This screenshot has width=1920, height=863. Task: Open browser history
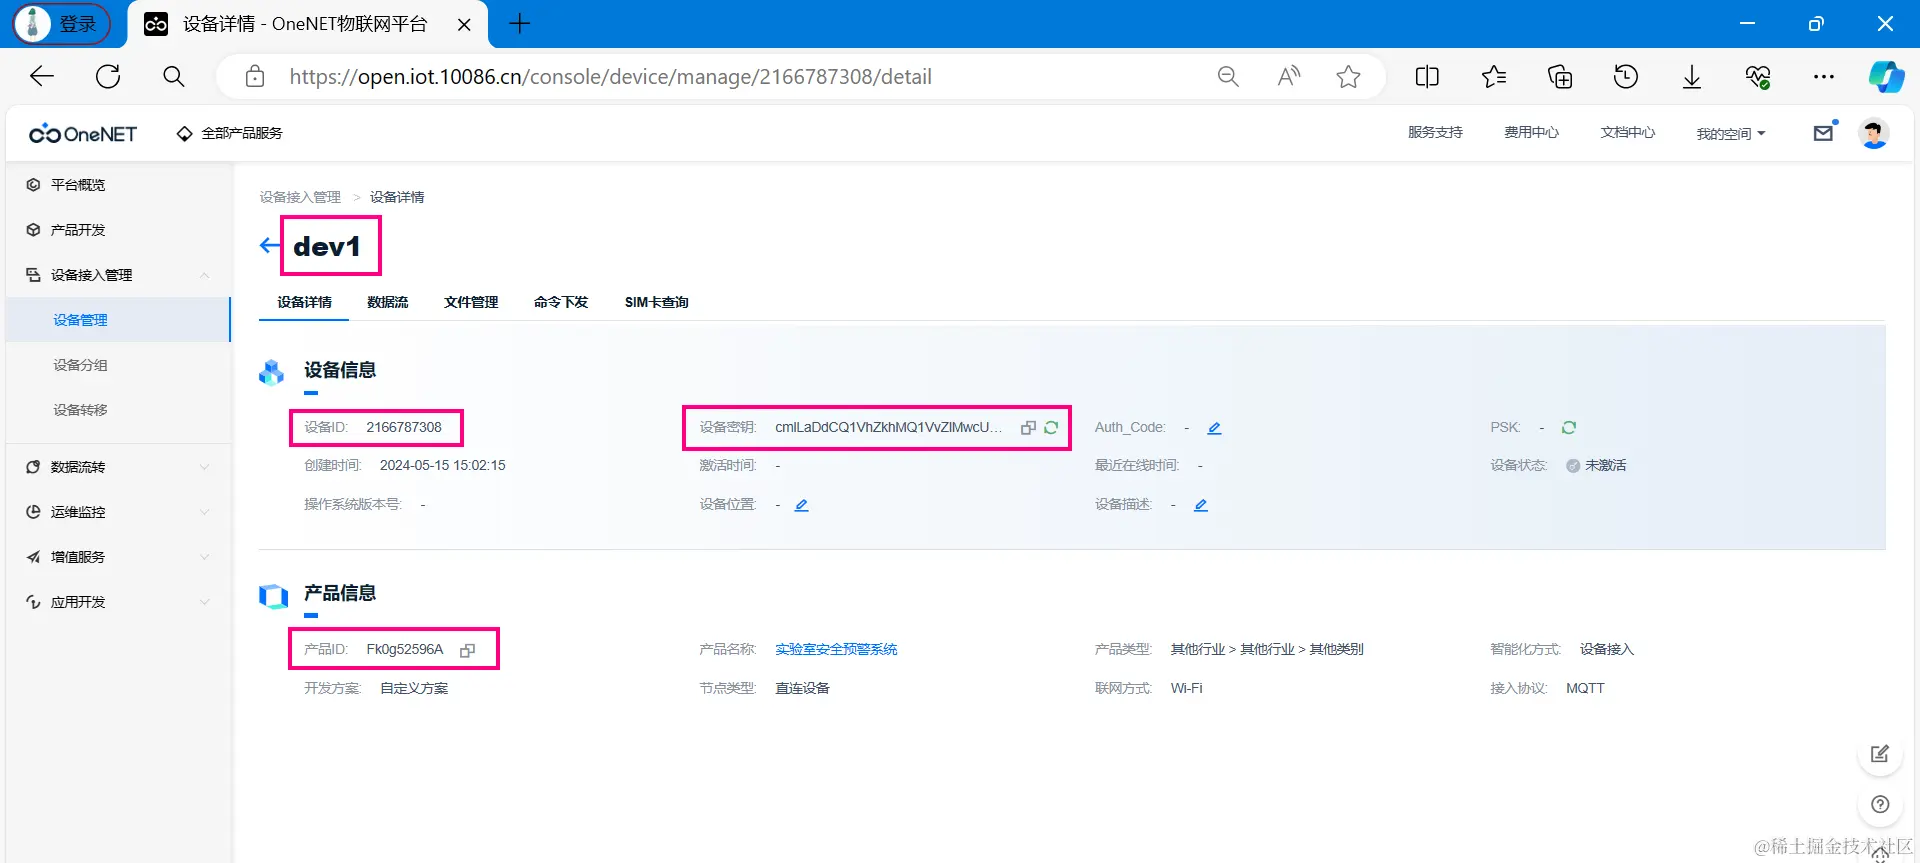pos(1626,77)
